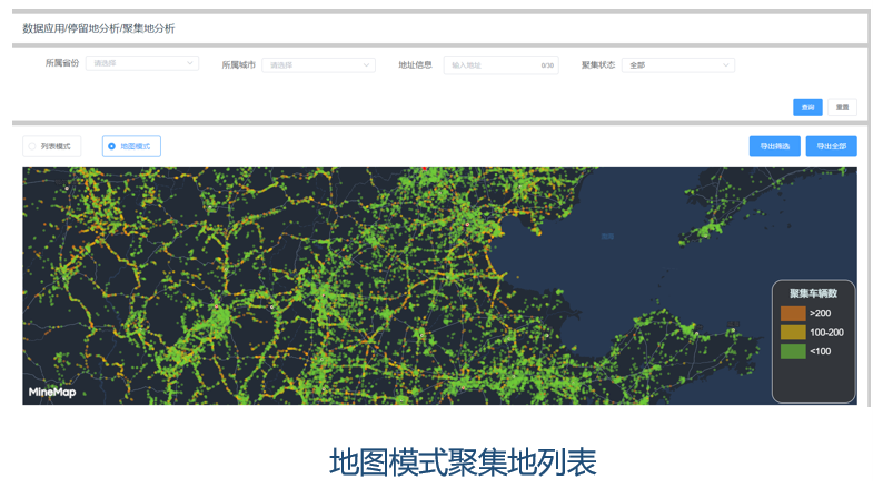Image resolution: width=874 pixels, height=482 pixels.
Task: Expand the 聚集状态 dropdown showing 全部
Action: pos(678,65)
